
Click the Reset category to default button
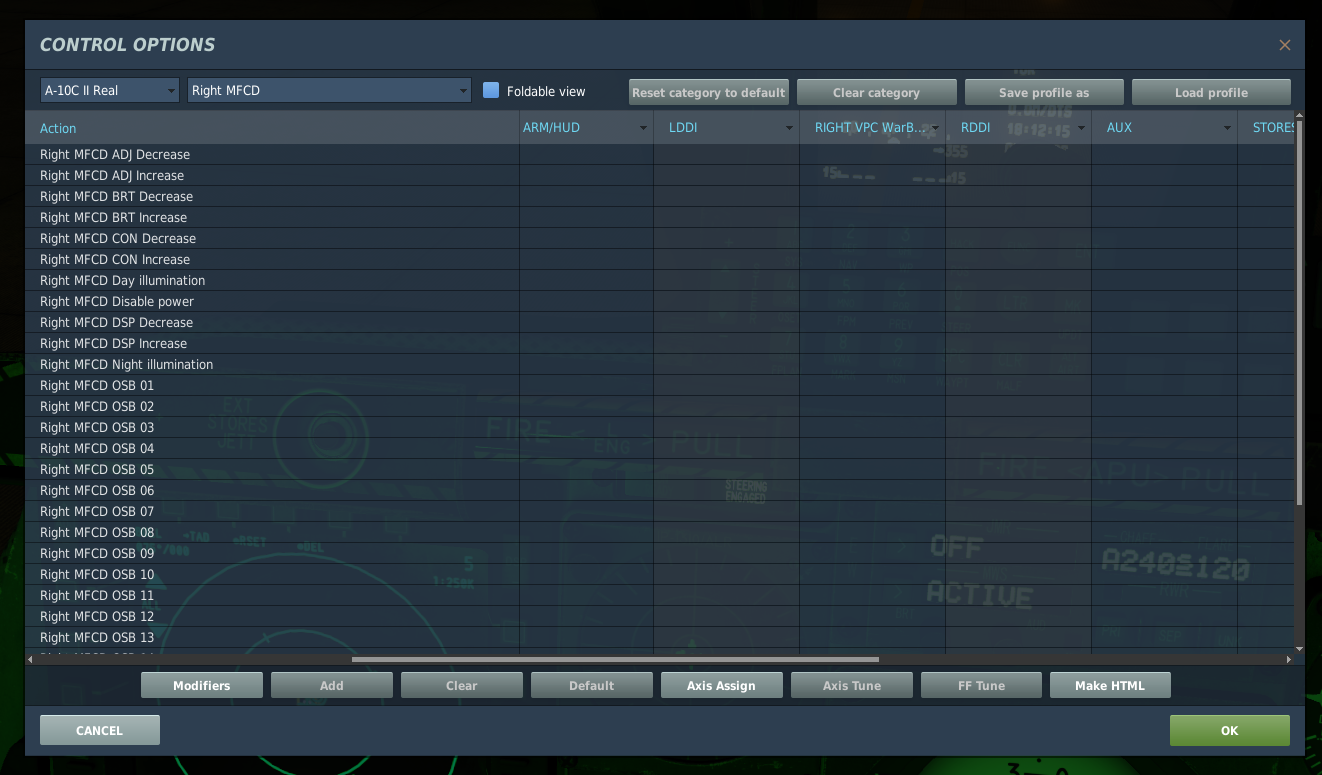coord(708,93)
